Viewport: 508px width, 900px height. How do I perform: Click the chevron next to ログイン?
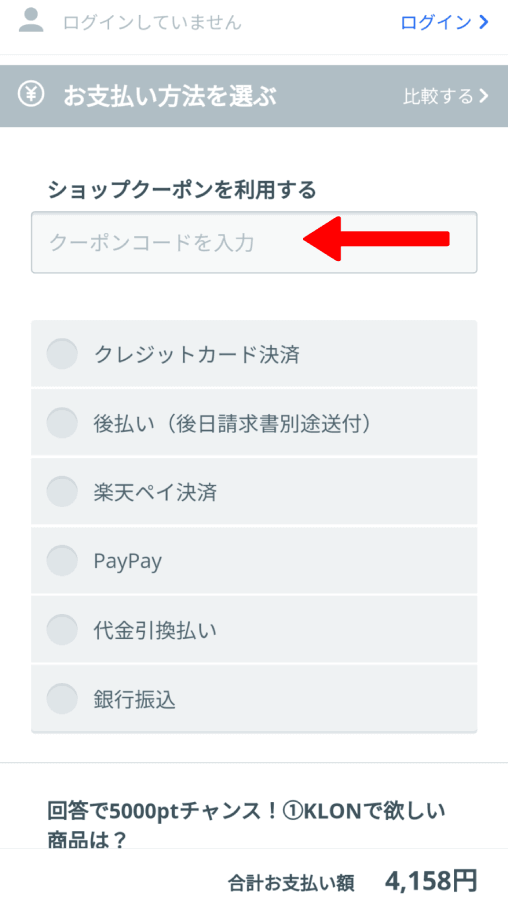[484, 22]
